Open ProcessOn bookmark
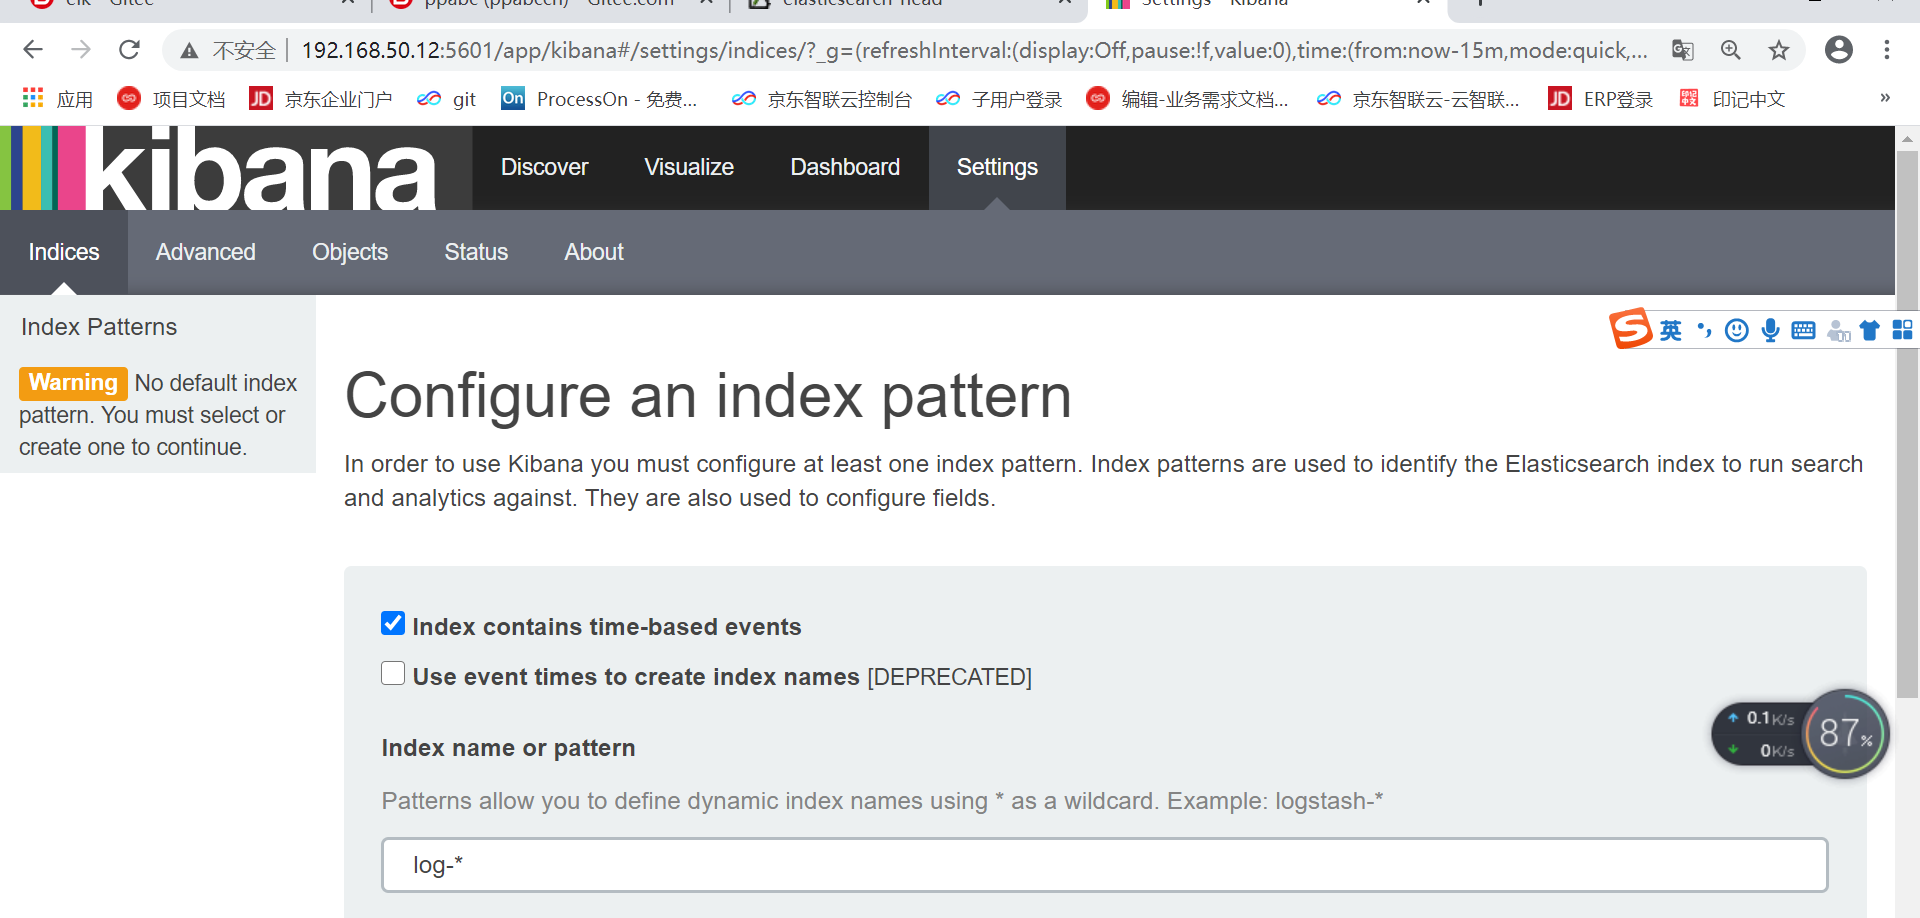The height and width of the screenshot is (918, 1920). pyautogui.click(x=599, y=99)
